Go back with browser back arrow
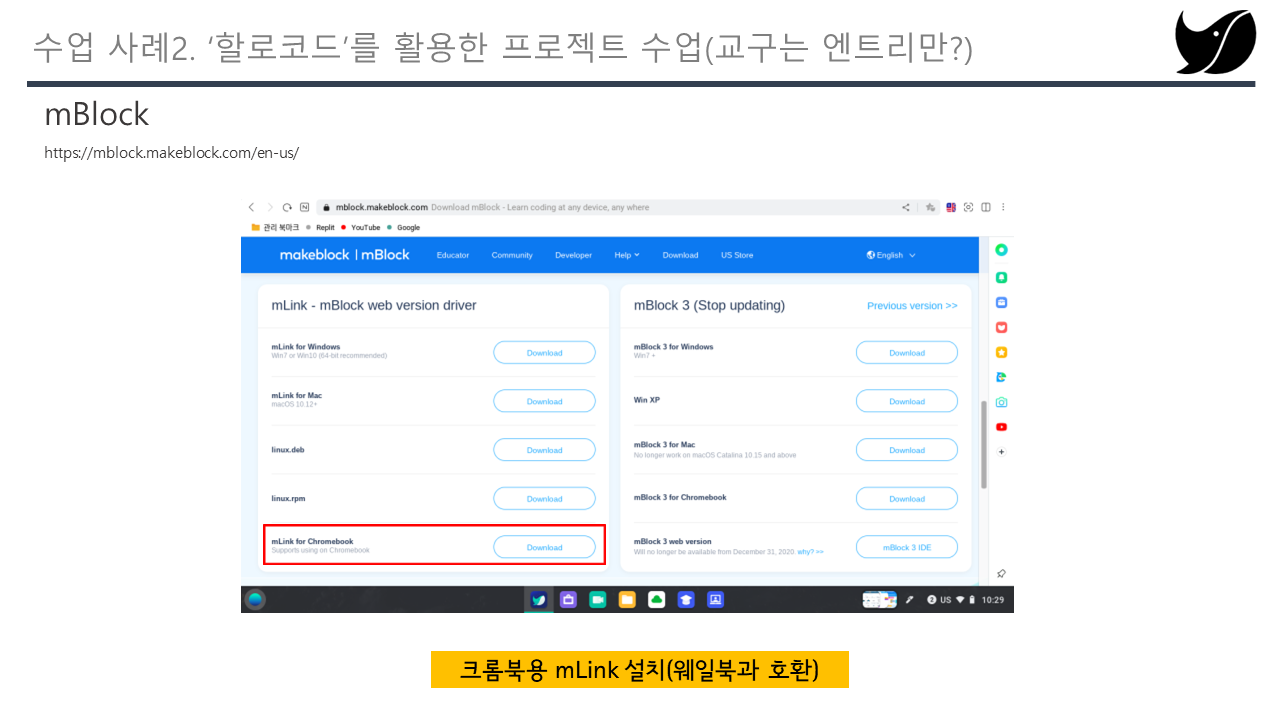Viewport: 1280px width, 720px height. click(252, 207)
